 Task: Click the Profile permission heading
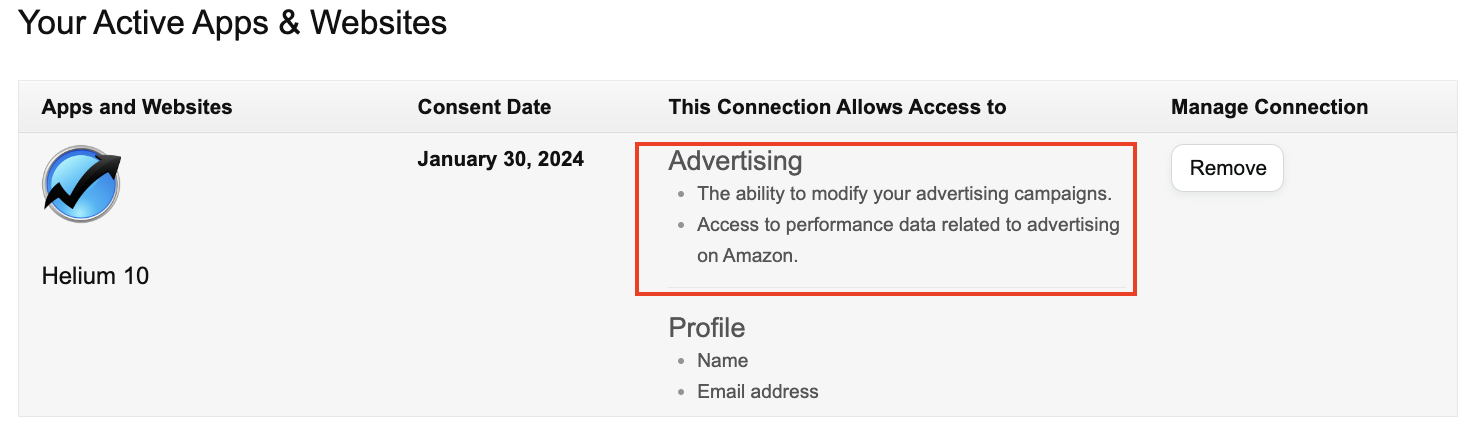[706, 328]
